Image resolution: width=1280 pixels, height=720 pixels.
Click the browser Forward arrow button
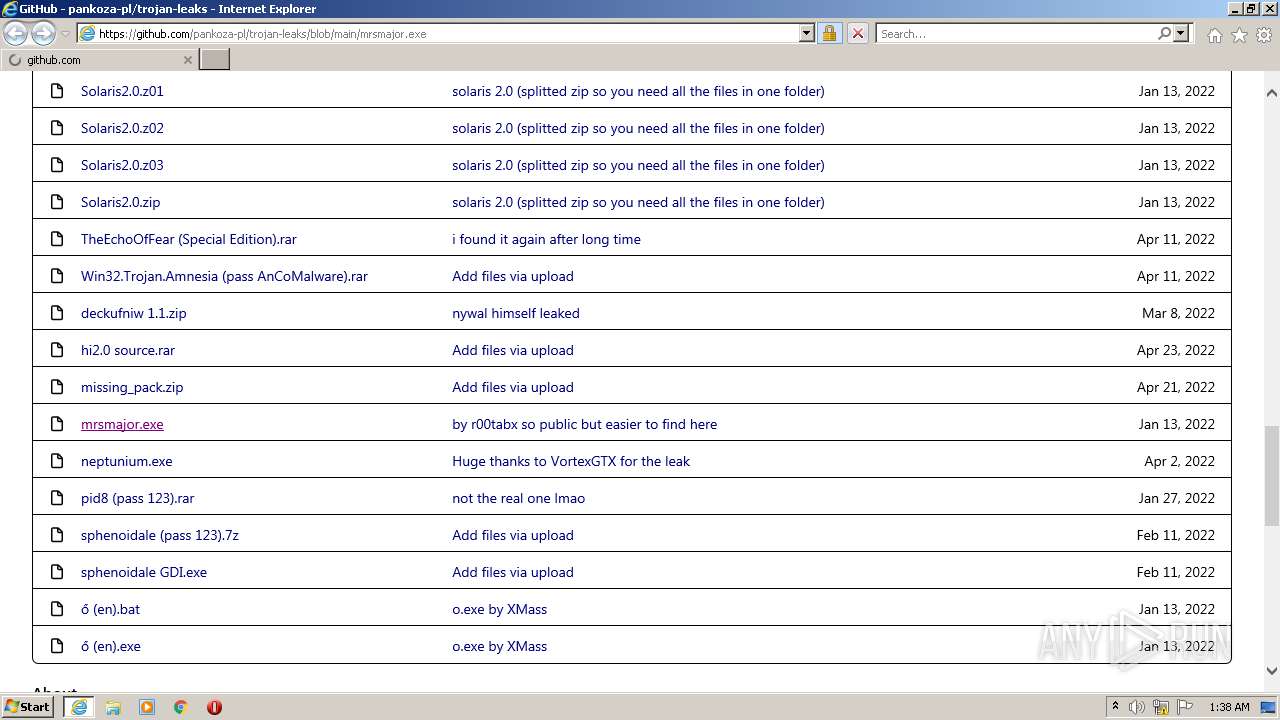pos(43,33)
